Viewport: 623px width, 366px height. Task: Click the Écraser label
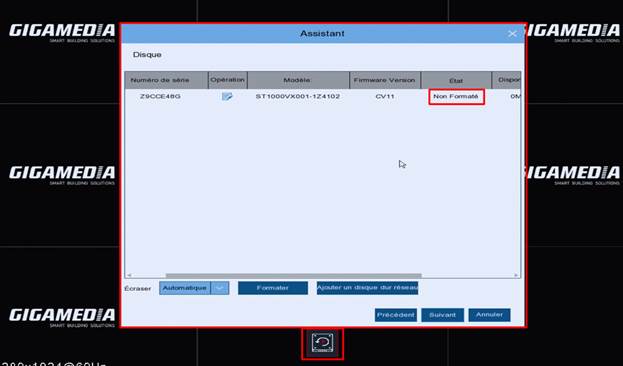click(137, 289)
